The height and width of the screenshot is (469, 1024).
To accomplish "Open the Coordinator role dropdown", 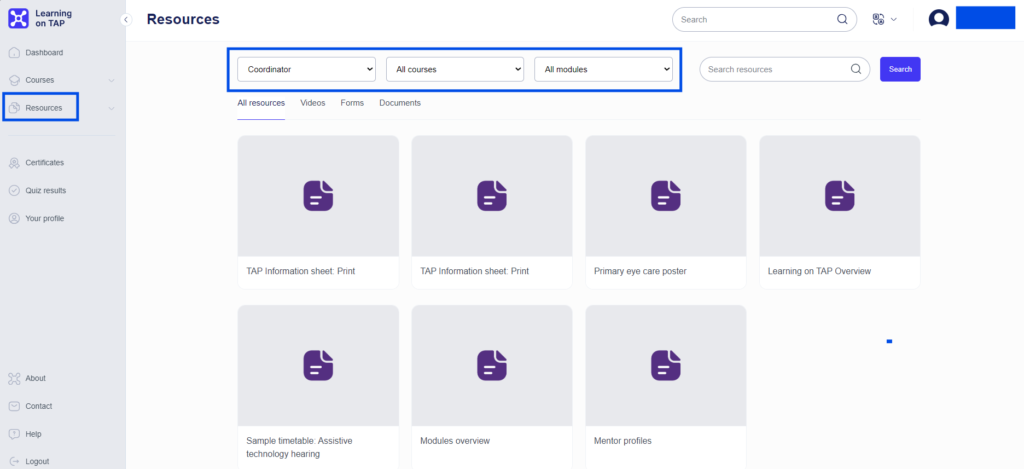I will pyautogui.click(x=306, y=69).
